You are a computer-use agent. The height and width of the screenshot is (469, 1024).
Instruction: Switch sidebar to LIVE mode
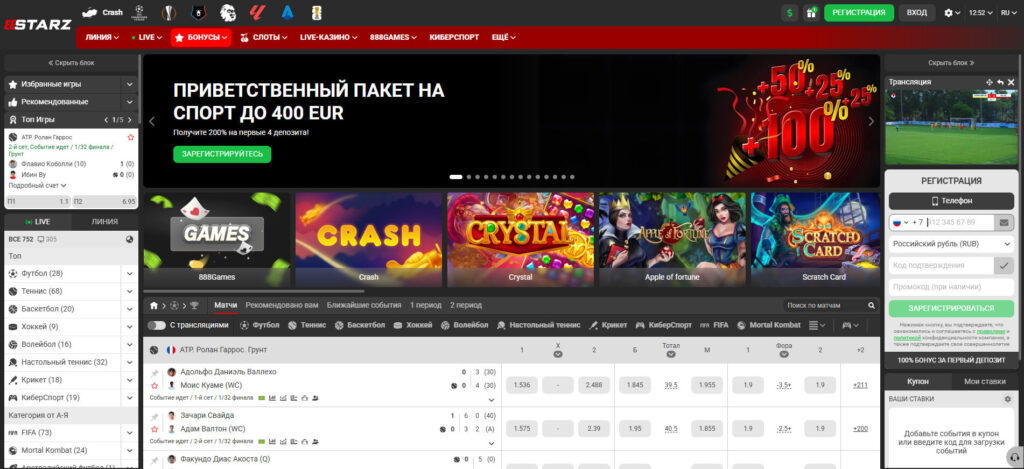pos(37,221)
